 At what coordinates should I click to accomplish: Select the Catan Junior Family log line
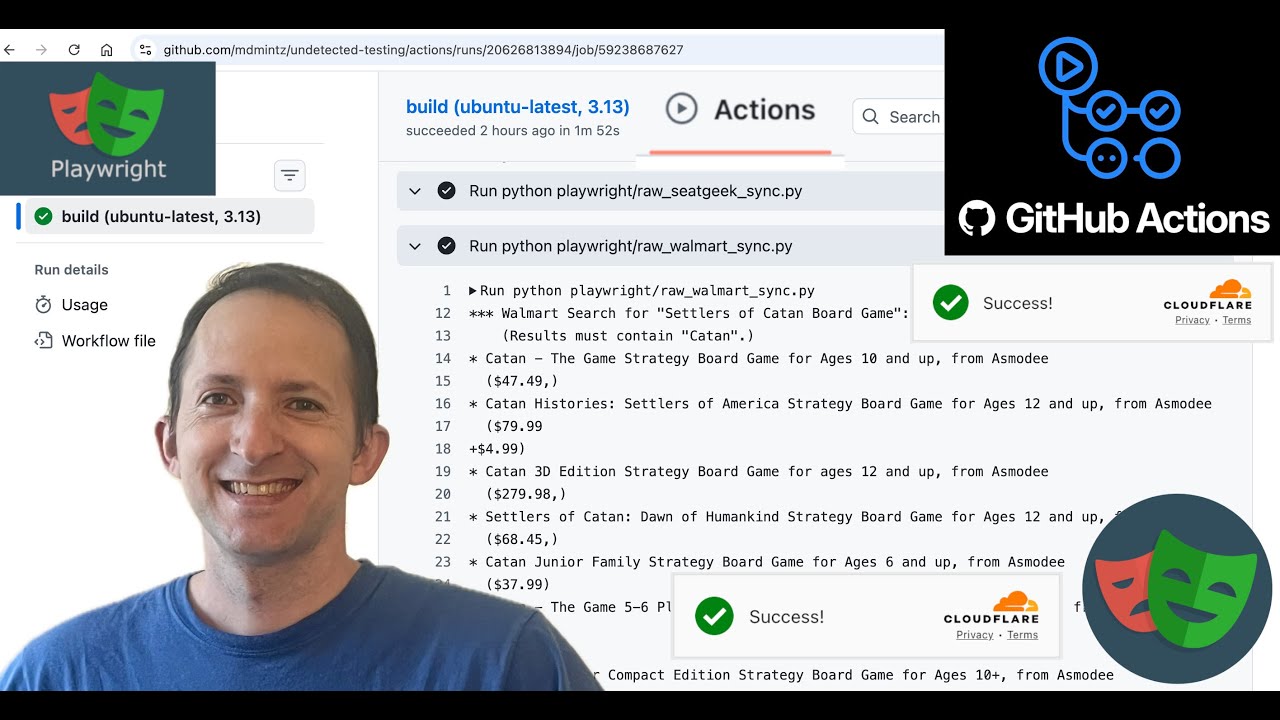(766, 562)
